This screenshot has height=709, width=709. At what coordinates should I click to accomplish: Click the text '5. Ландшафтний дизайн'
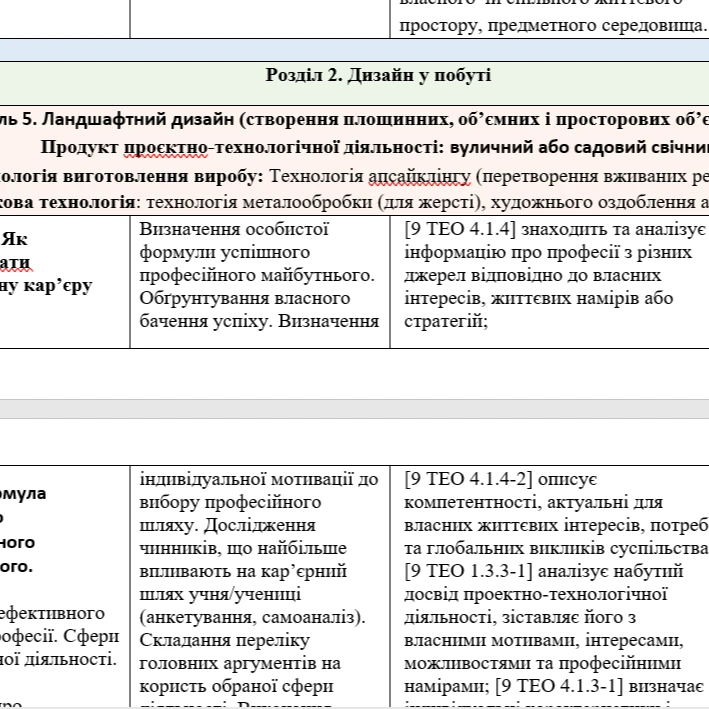click(x=128, y=119)
